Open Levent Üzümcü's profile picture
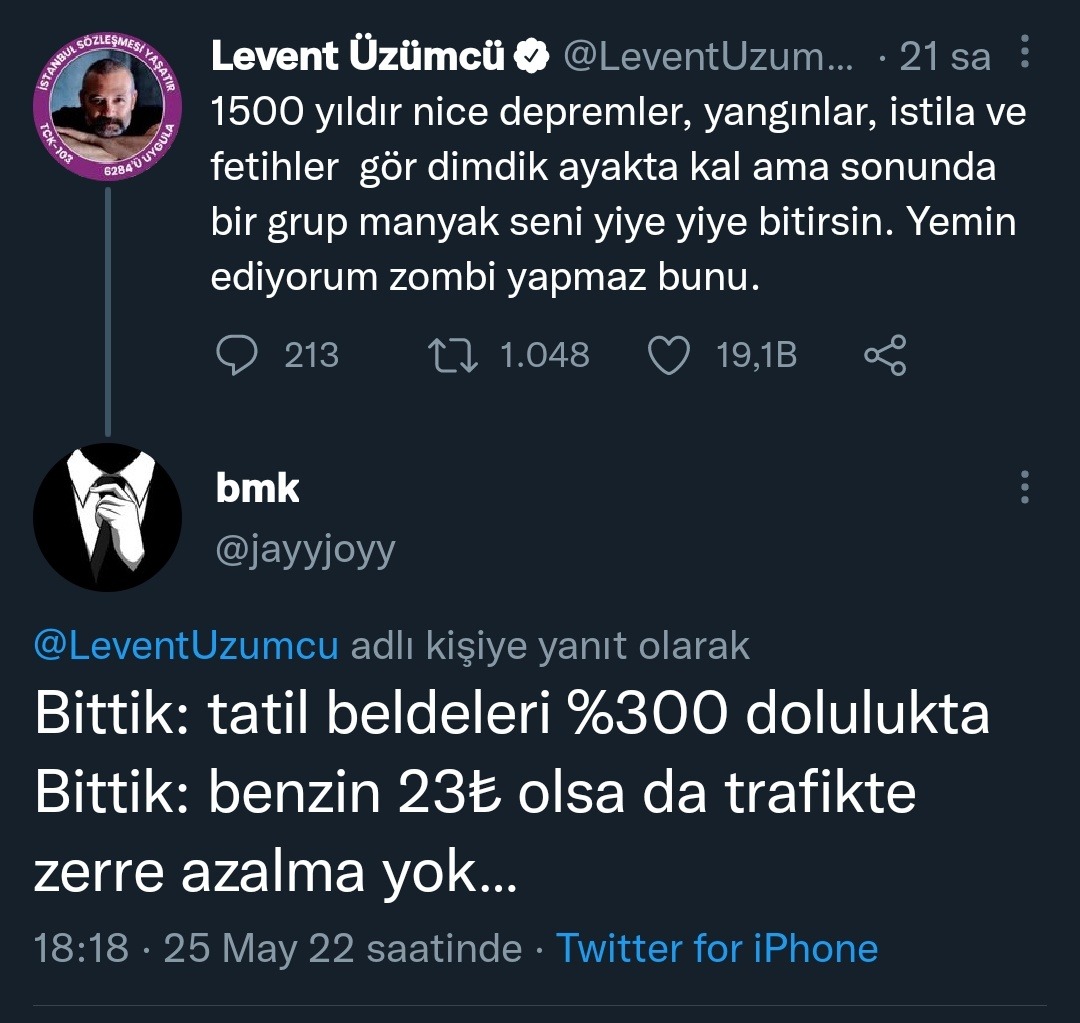This screenshot has height=1023, width=1080. click(106, 108)
